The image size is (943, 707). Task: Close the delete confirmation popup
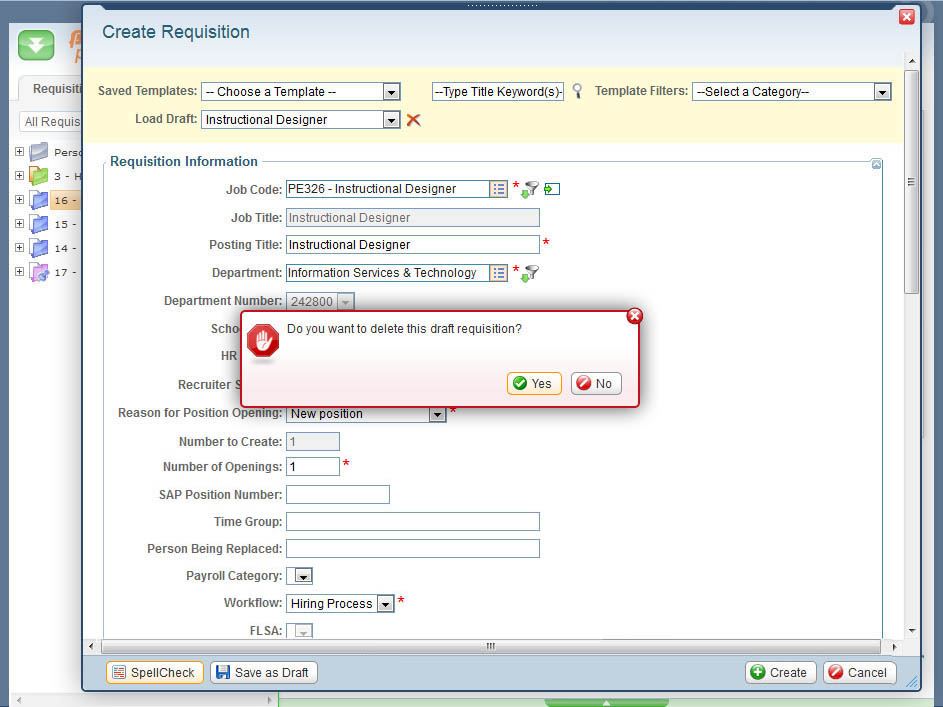coord(634,316)
